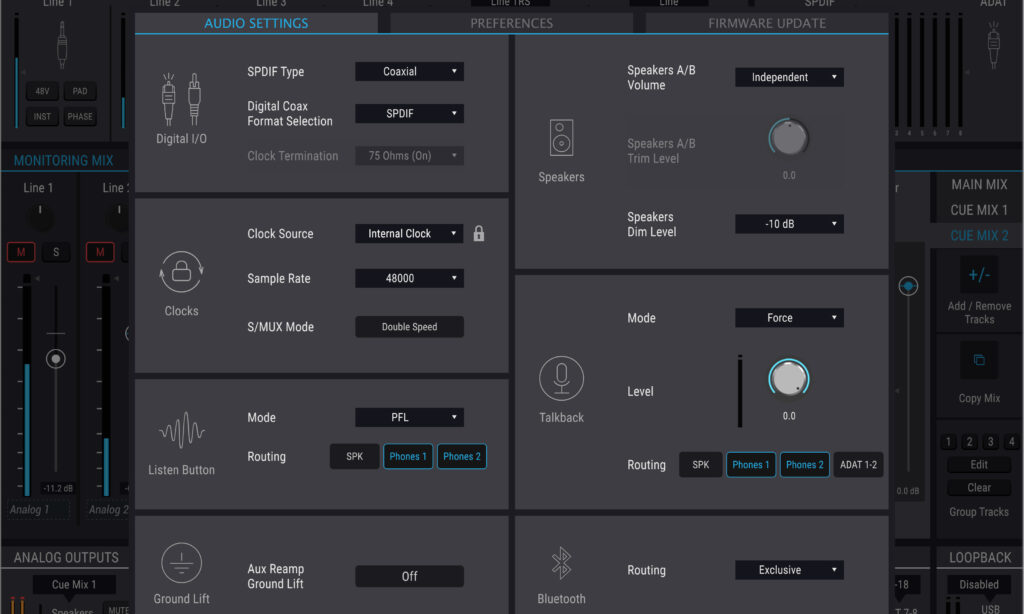The width and height of the screenshot is (1024, 614).
Task: Click the clock source padlock icon
Action: (479, 233)
